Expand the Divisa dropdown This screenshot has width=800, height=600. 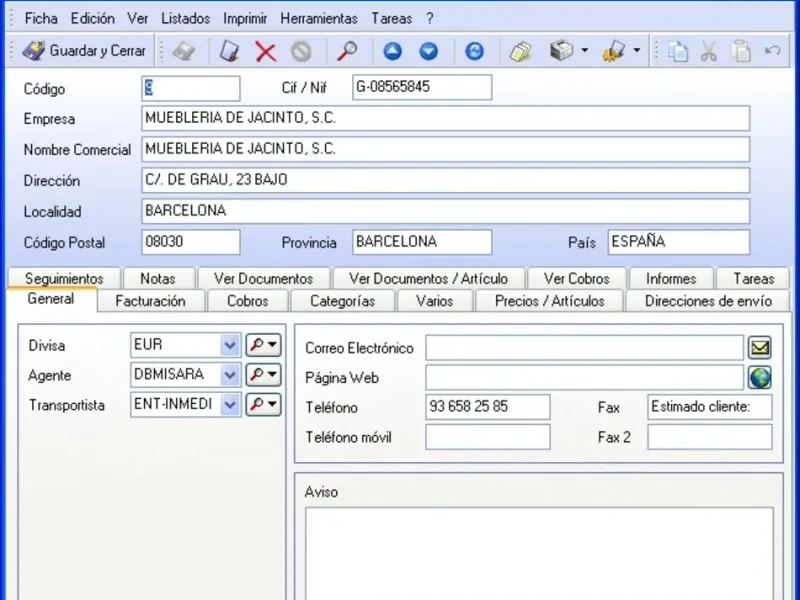pos(231,346)
